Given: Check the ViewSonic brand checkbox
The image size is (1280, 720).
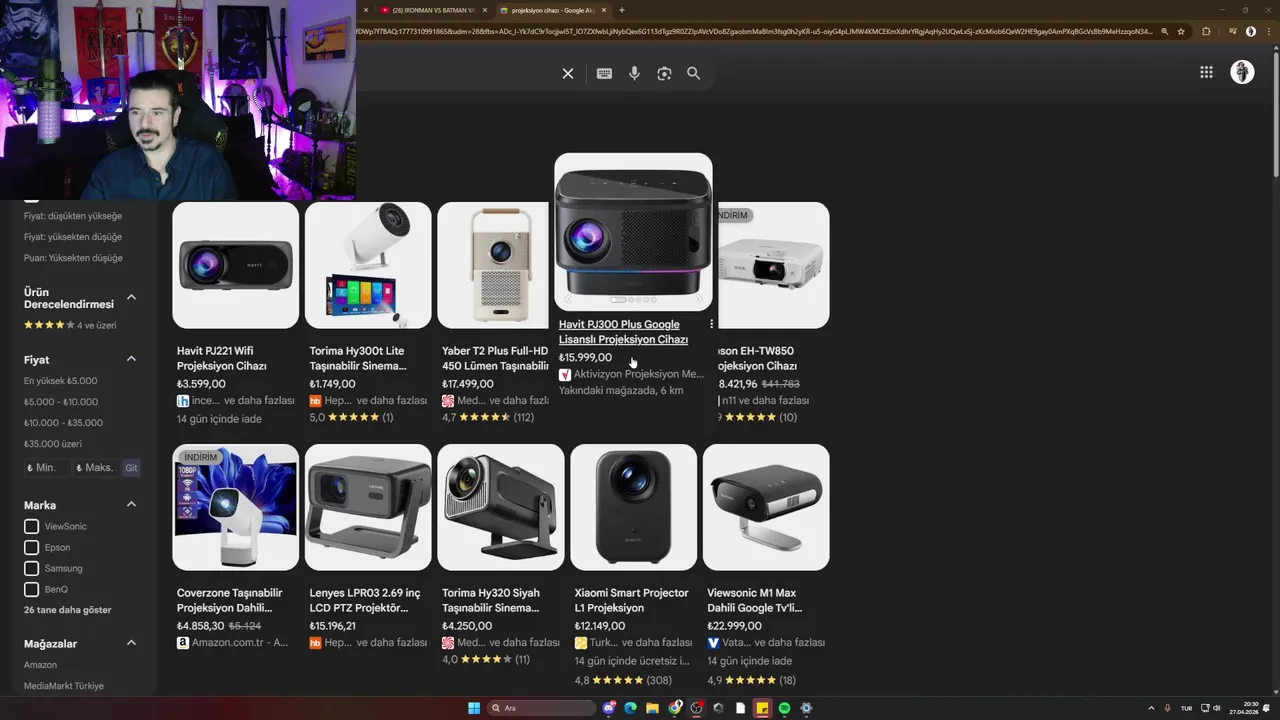Looking at the screenshot, I should pos(31,526).
